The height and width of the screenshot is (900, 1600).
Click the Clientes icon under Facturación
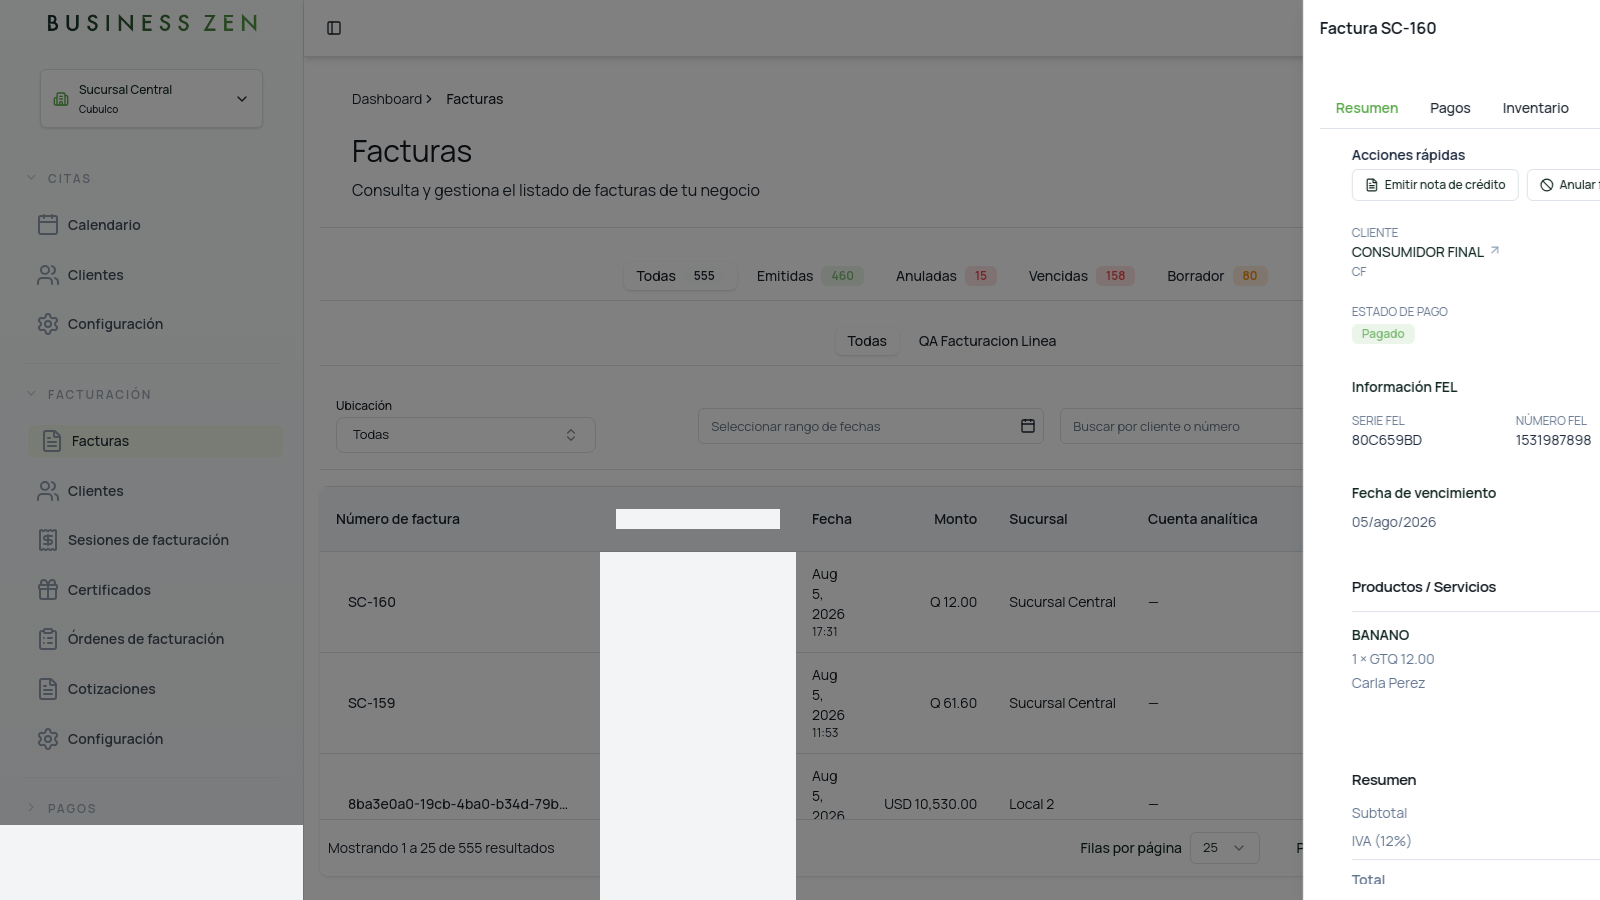48,491
